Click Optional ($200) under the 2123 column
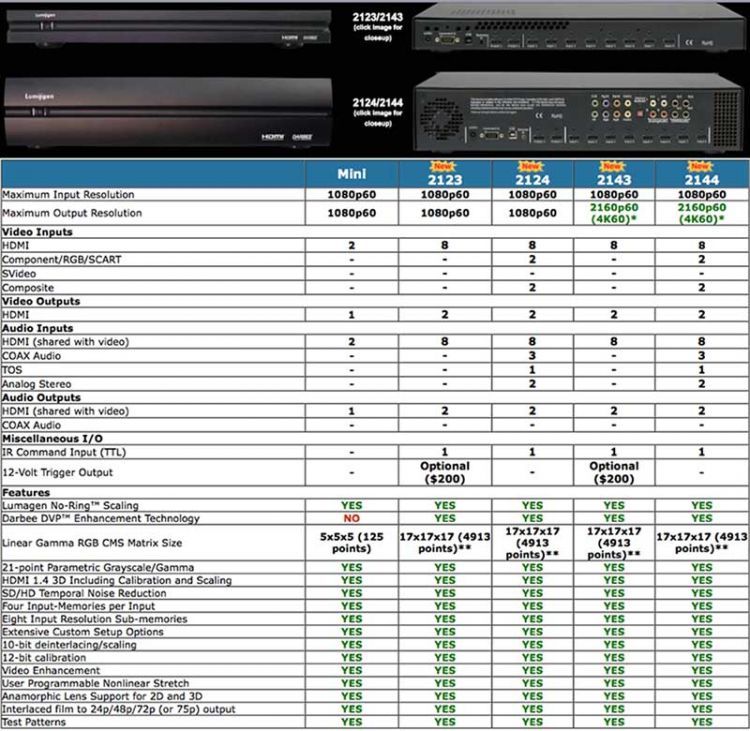This screenshot has height=731, width=750. [445, 473]
